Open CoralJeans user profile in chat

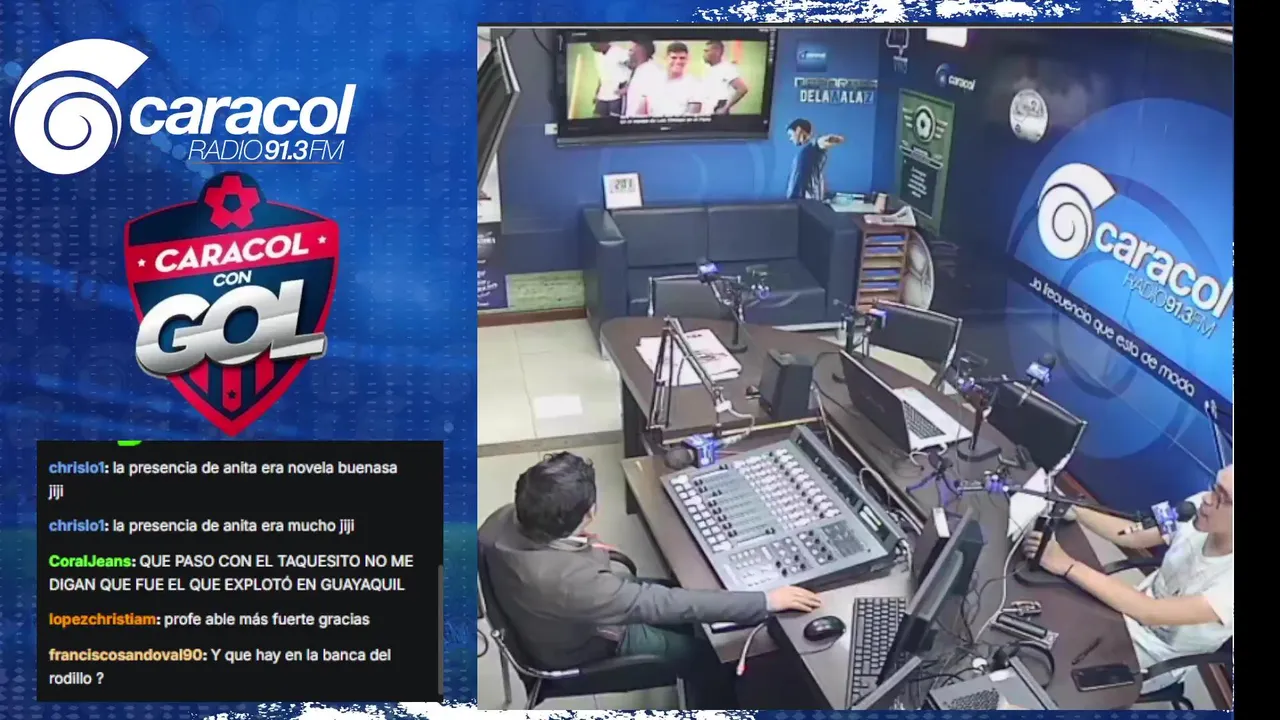coord(91,561)
